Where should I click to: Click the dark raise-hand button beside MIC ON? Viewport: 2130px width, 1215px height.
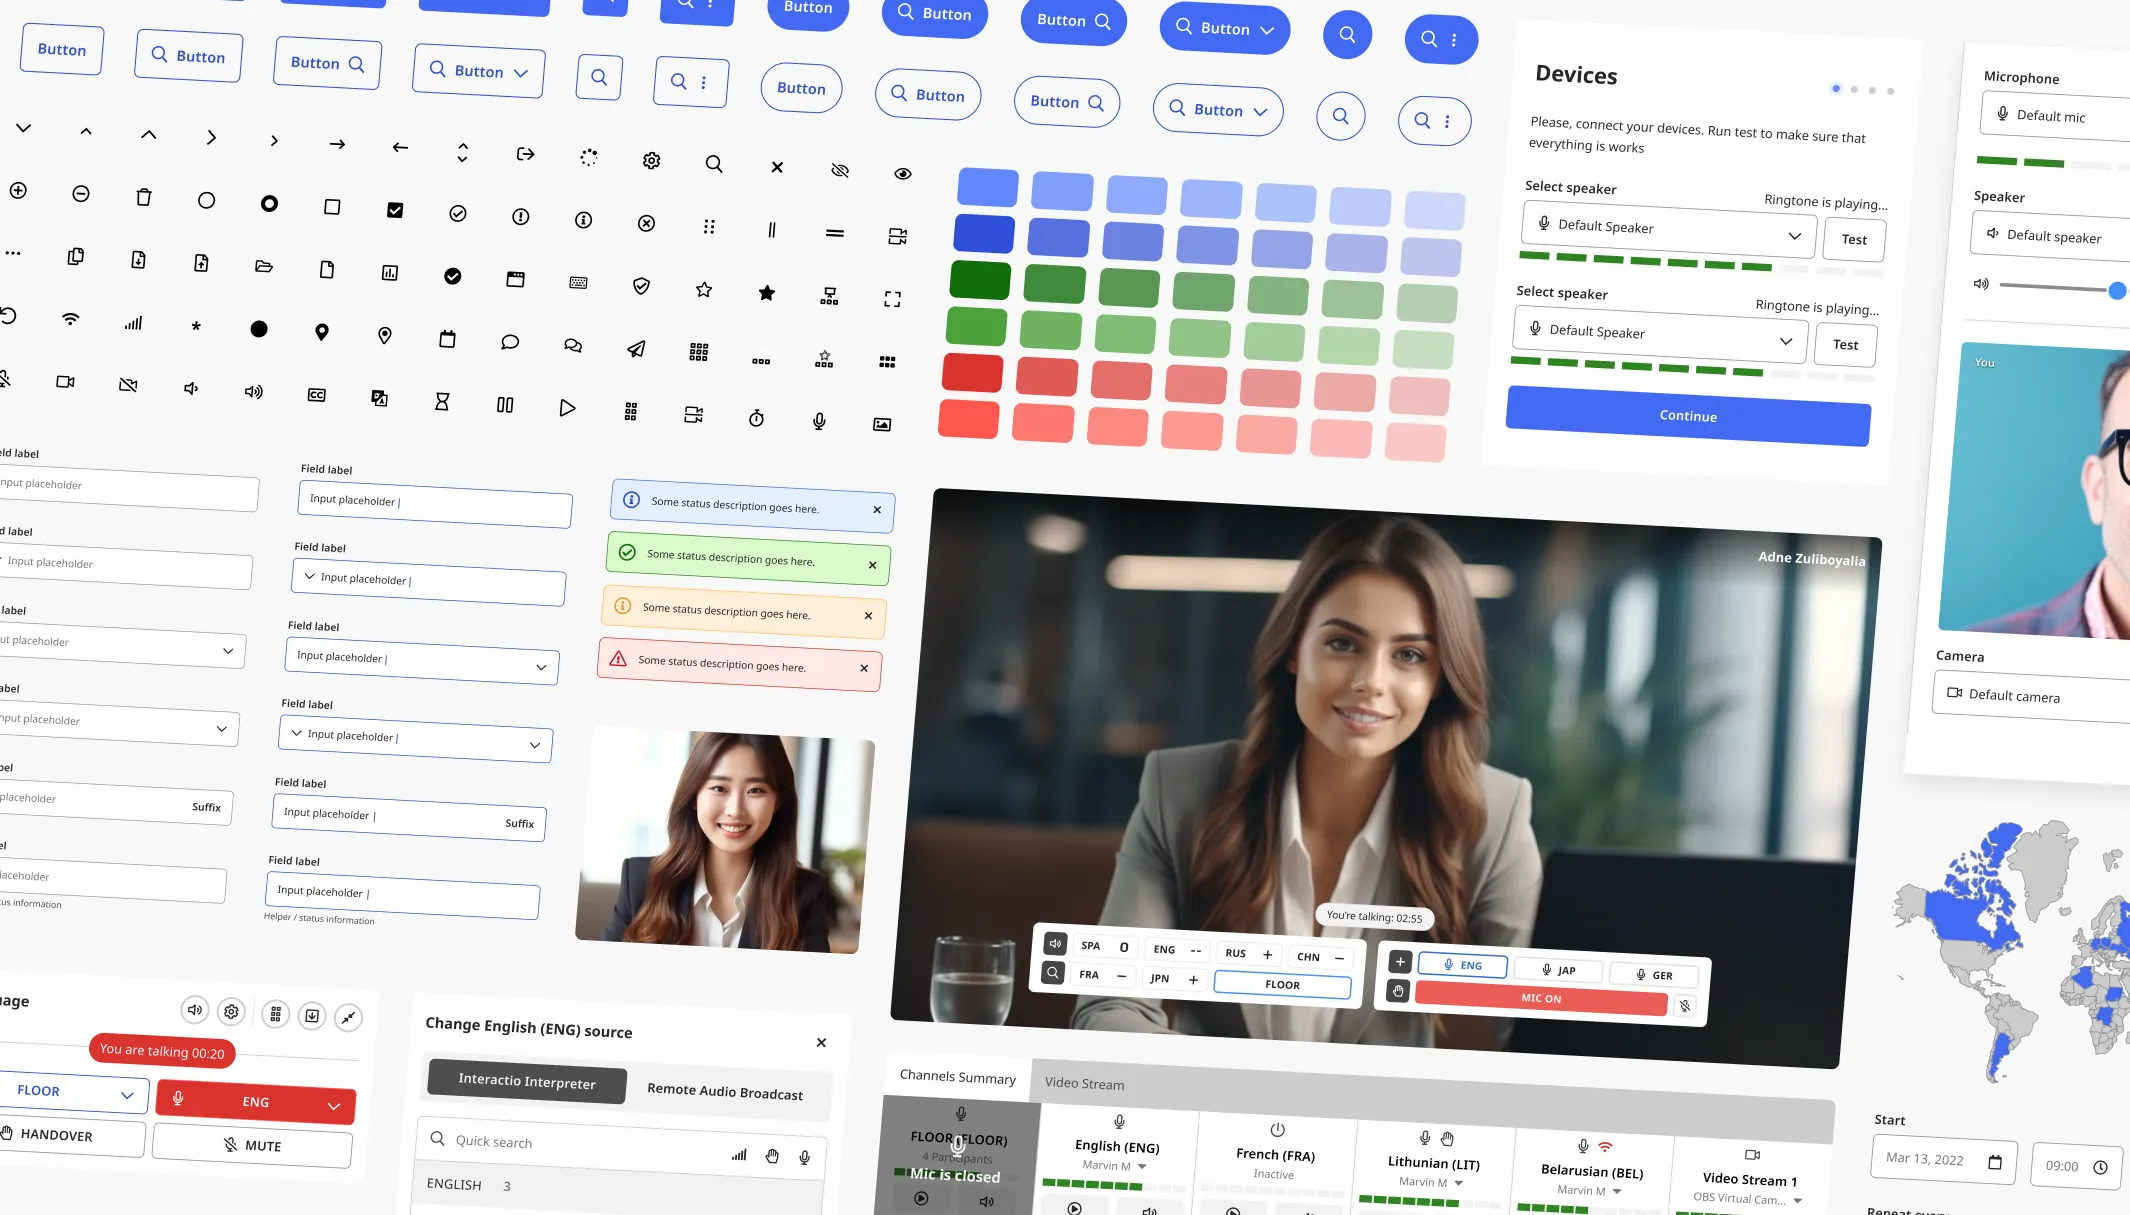[x=1398, y=991]
